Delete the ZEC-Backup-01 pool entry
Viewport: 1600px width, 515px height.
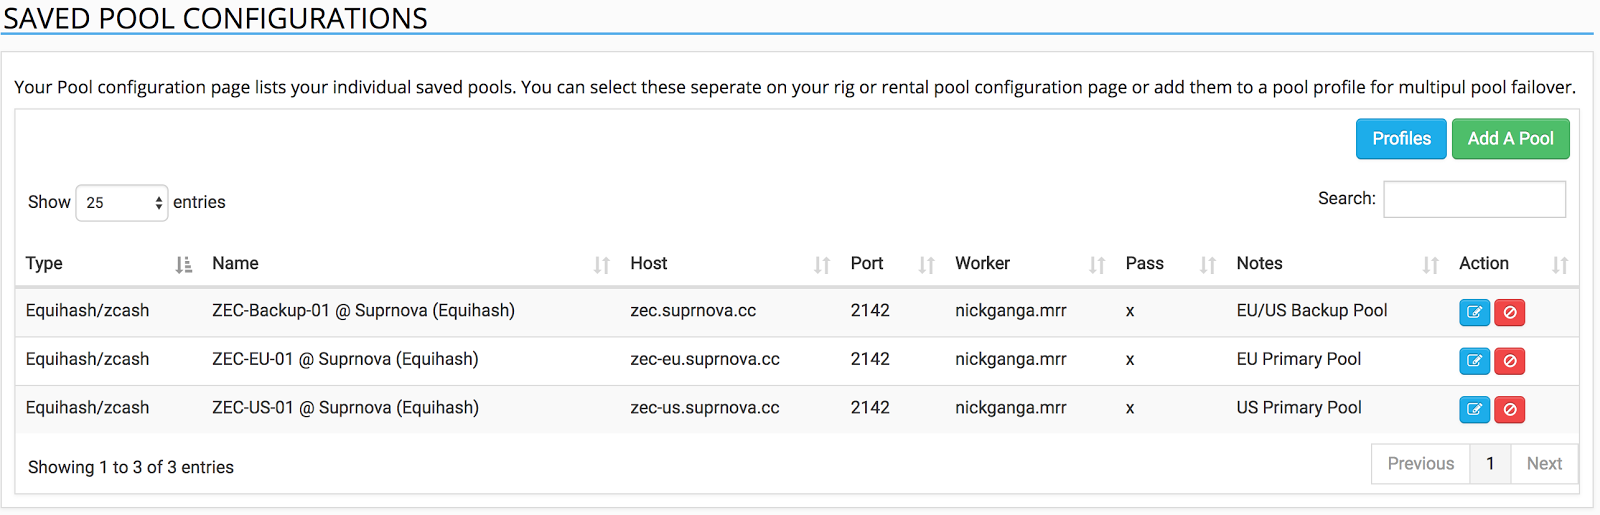(1510, 312)
